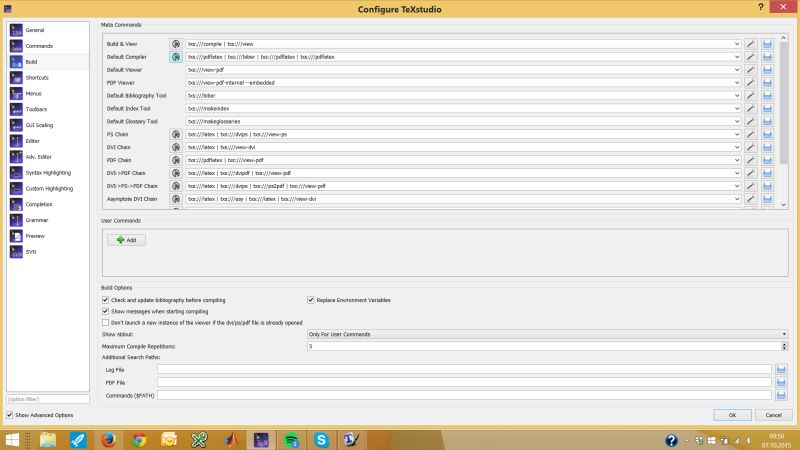Click the Default Compiler run icon
This screenshot has width=800, height=450.
[176, 57]
